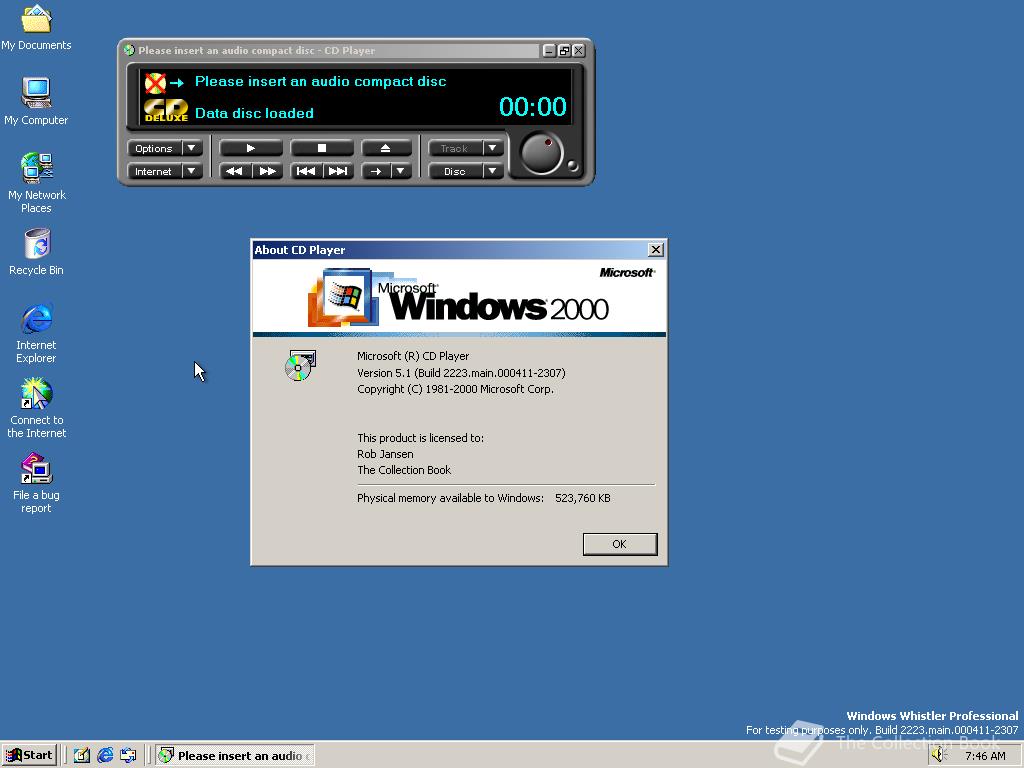This screenshot has height=768, width=1024.
Task: Select the My Network Places icon
Action: 37,183
